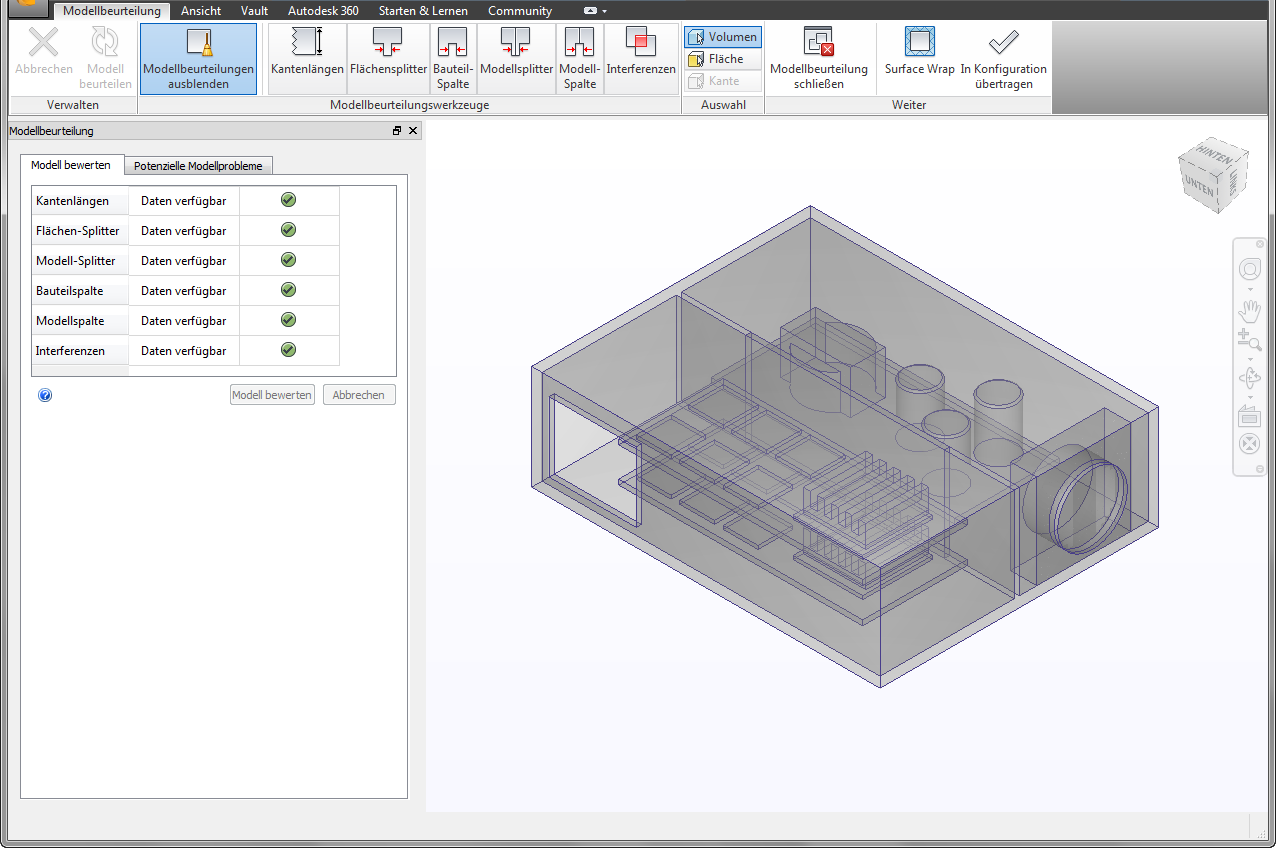Select the Zoom tool in navigation bar
The image size is (1276, 848).
(x=1250, y=339)
